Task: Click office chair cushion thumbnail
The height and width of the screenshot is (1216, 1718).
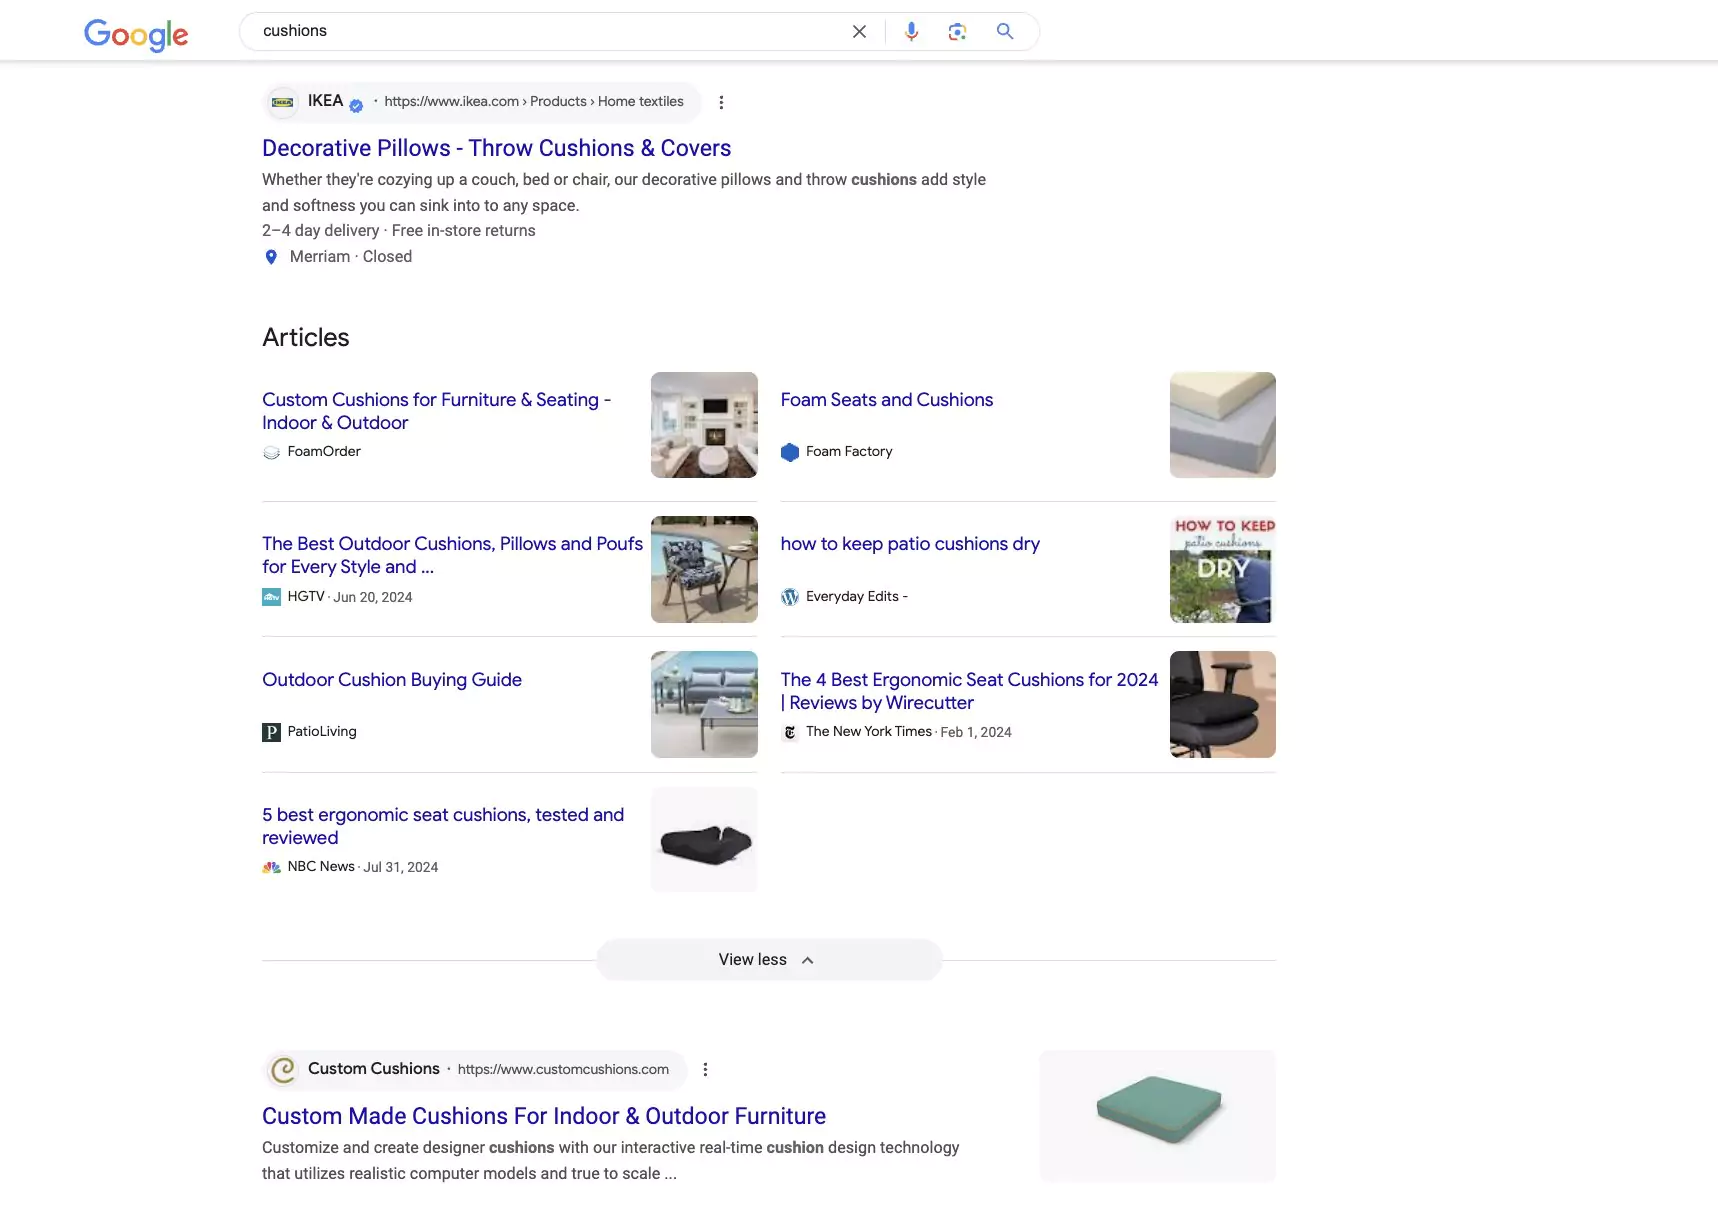Action: click(x=1222, y=704)
